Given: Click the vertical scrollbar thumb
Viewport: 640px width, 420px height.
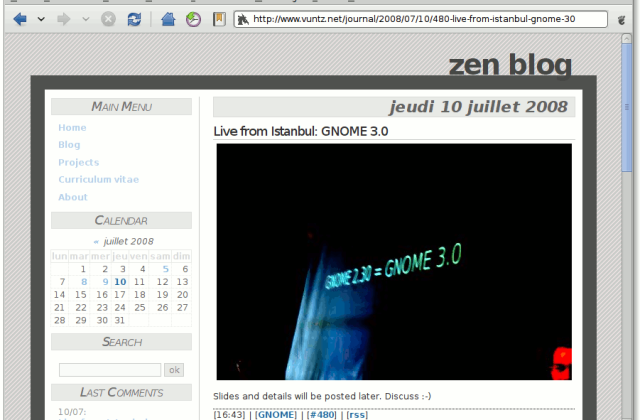Looking at the screenshot, I should pos(627,108).
